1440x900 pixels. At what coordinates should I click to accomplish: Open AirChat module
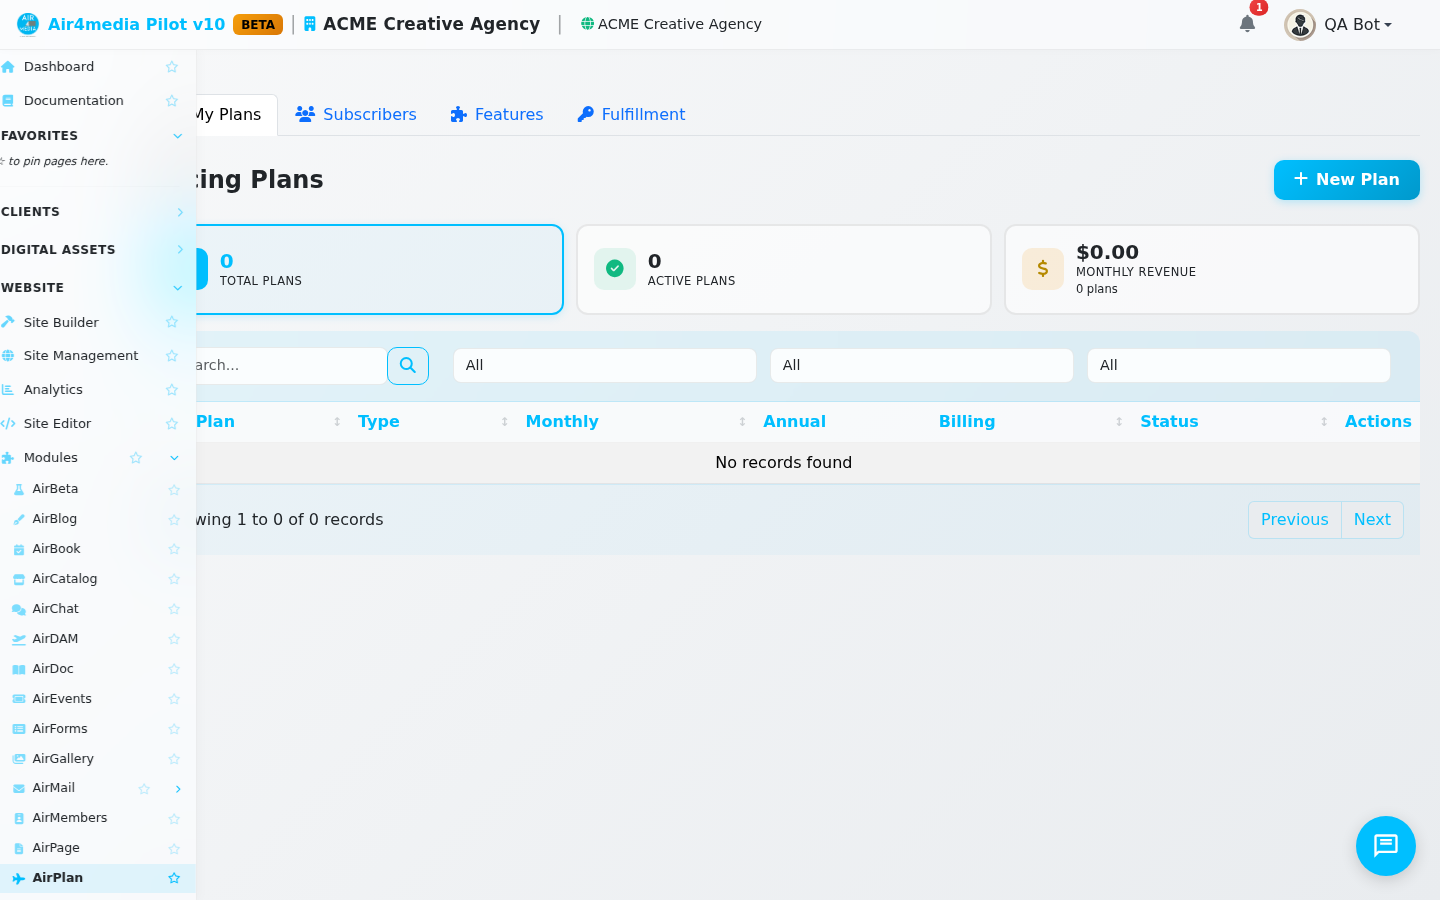click(x=56, y=609)
